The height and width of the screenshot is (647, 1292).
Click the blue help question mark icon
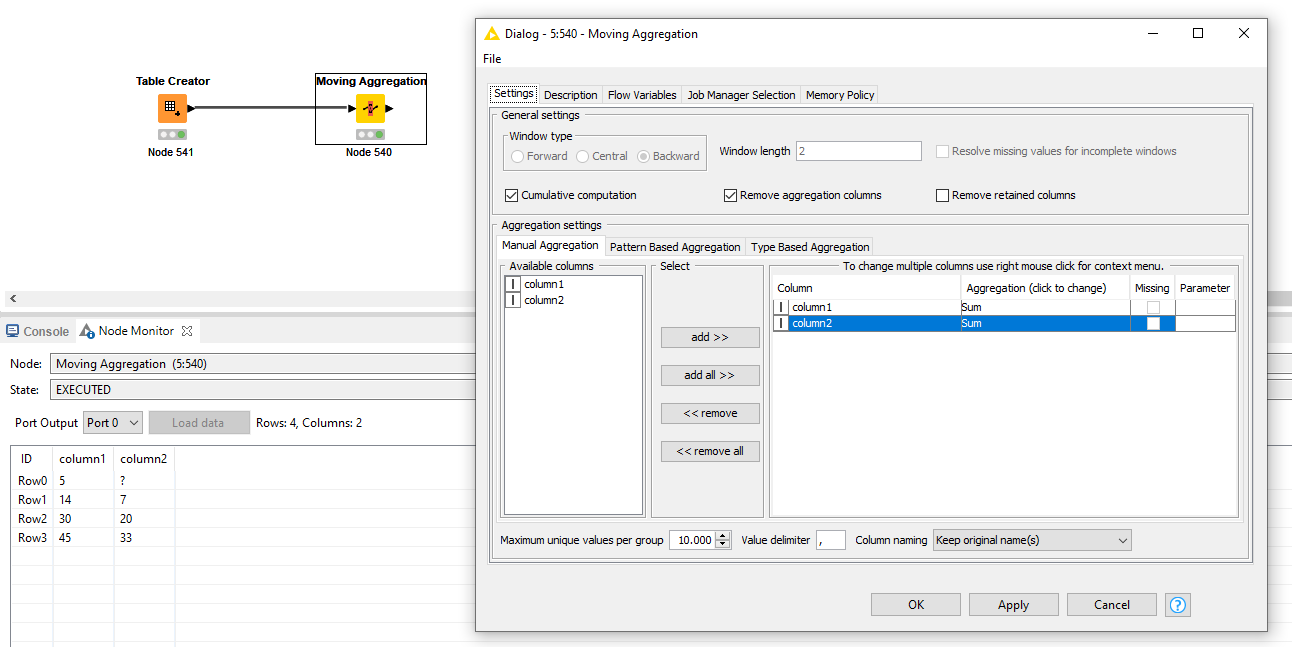coord(1177,604)
